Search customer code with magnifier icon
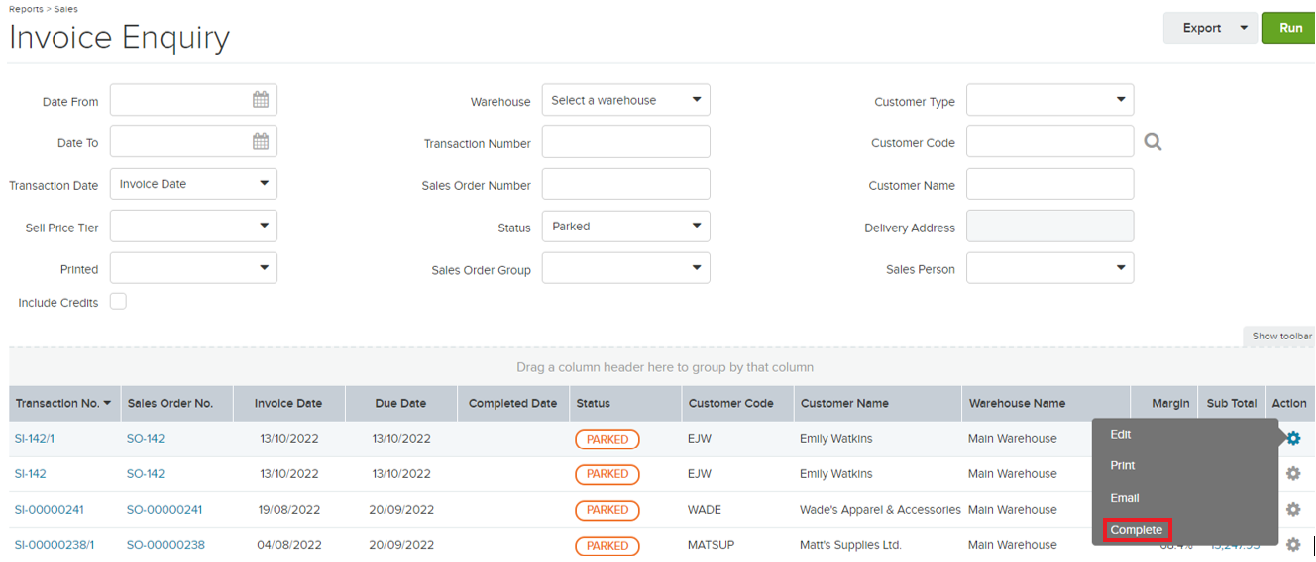 coord(1153,142)
